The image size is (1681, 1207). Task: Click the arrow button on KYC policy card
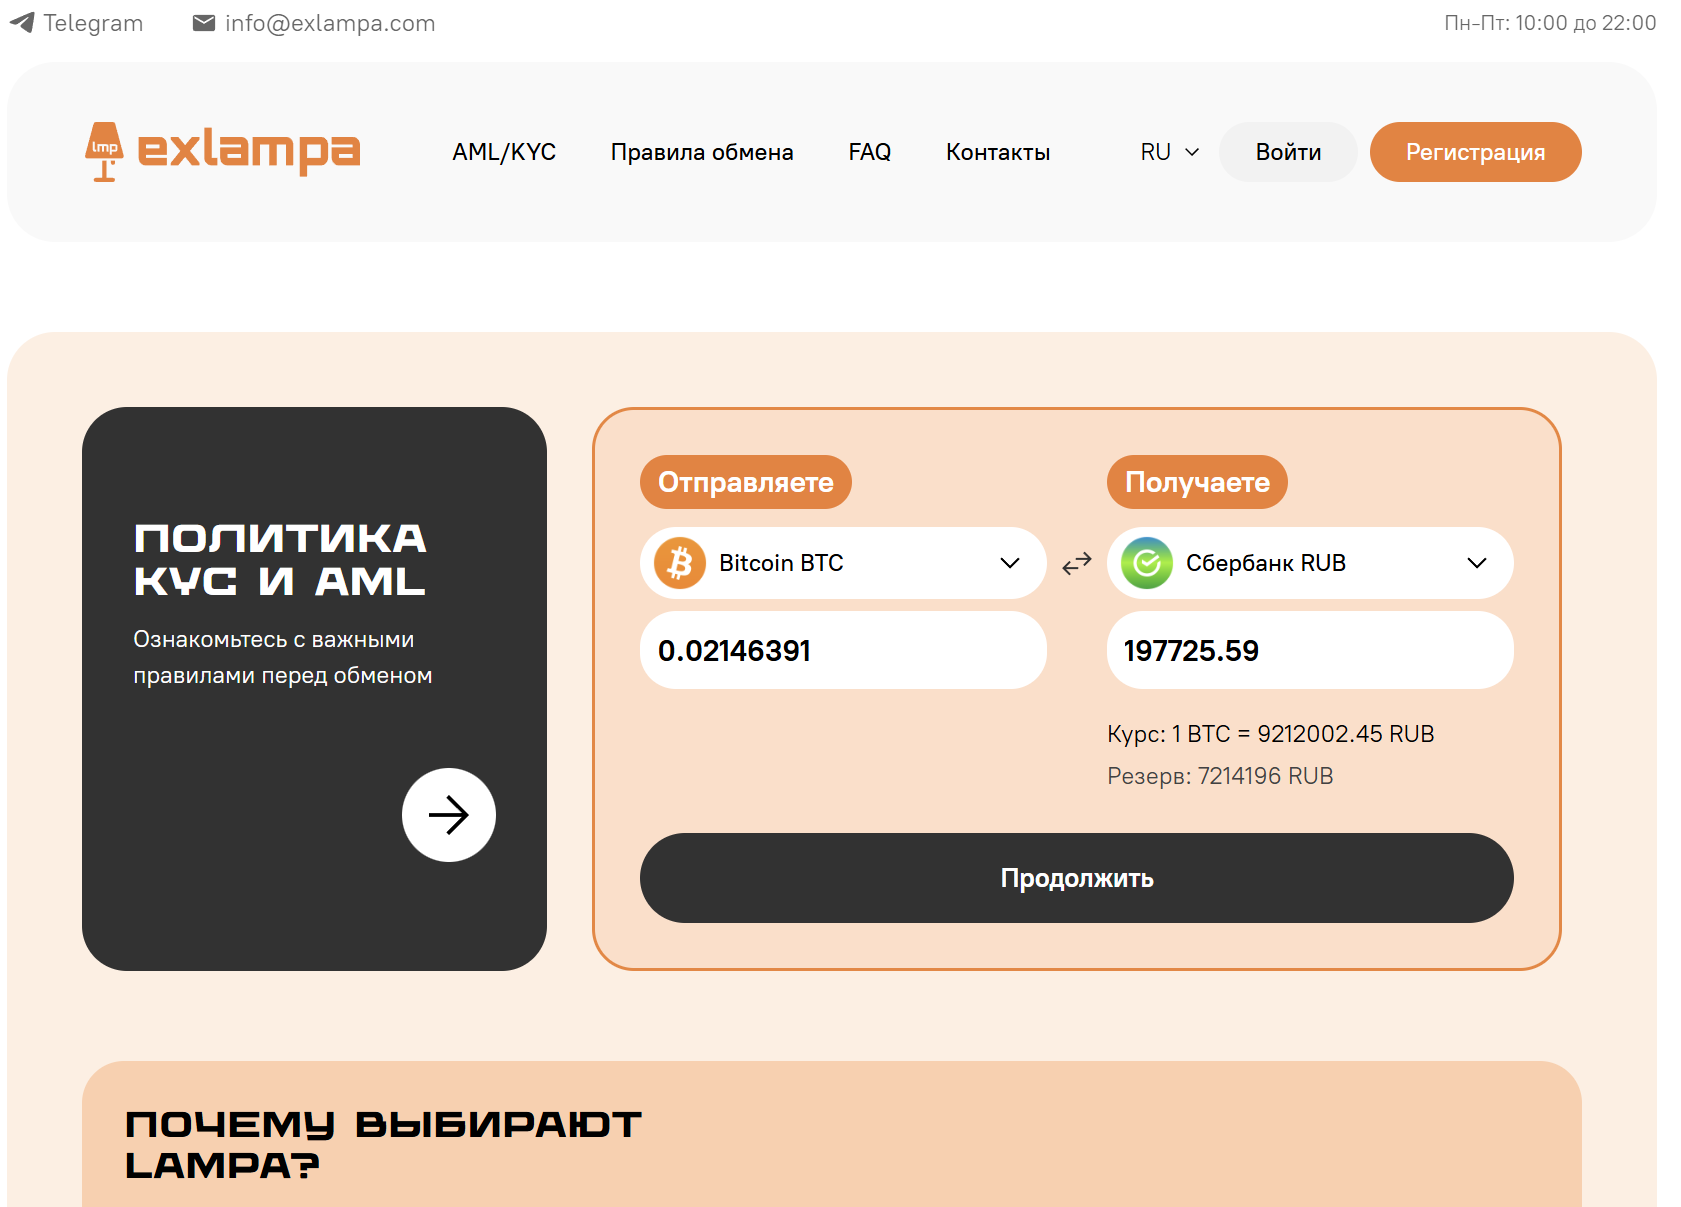pyautogui.click(x=449, y=815)
